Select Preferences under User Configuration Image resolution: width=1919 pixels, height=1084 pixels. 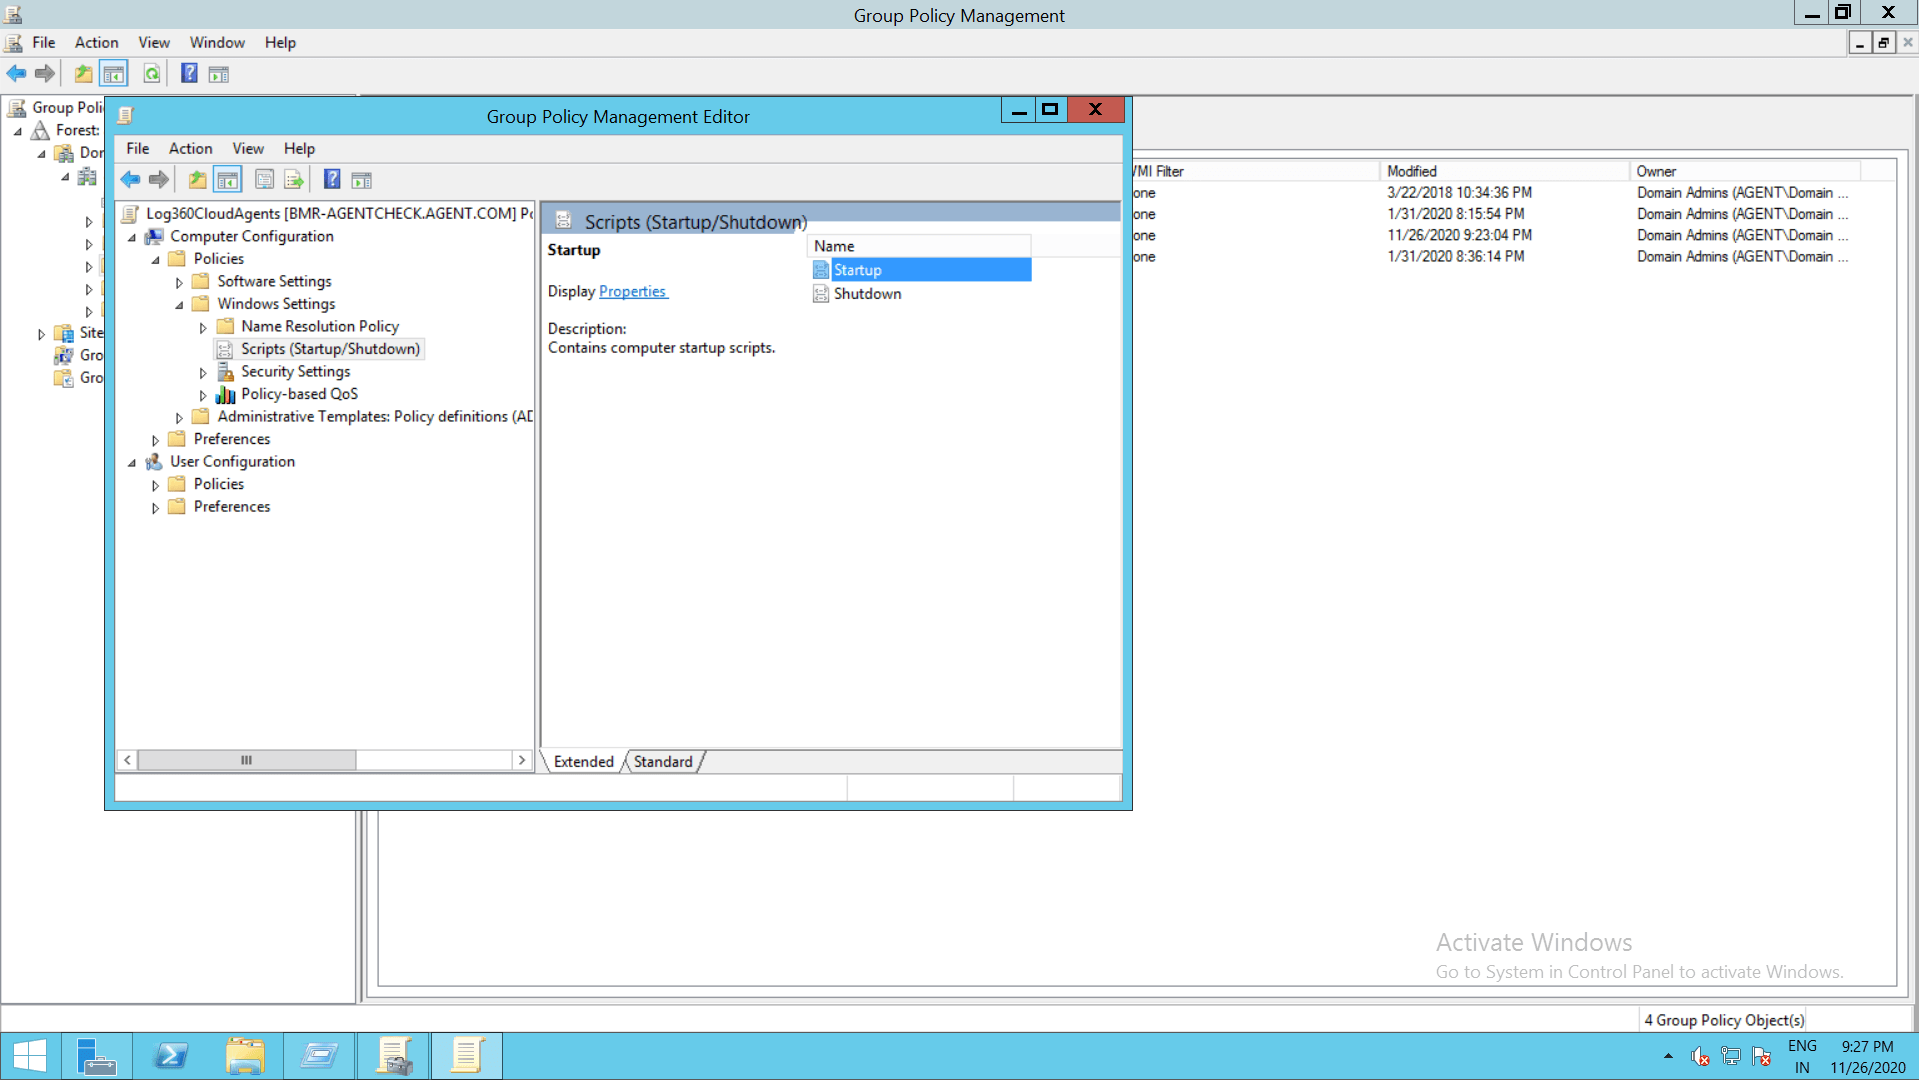232,507
